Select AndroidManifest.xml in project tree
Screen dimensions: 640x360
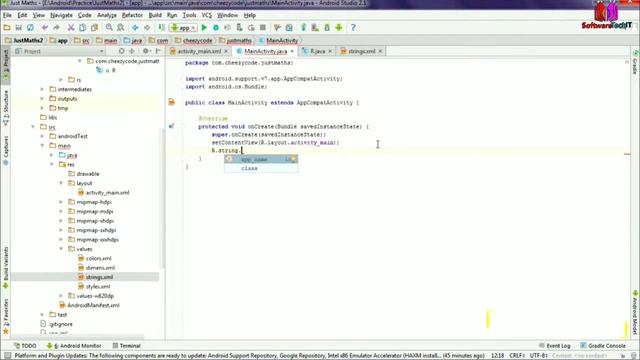click(x=89, y=305)
